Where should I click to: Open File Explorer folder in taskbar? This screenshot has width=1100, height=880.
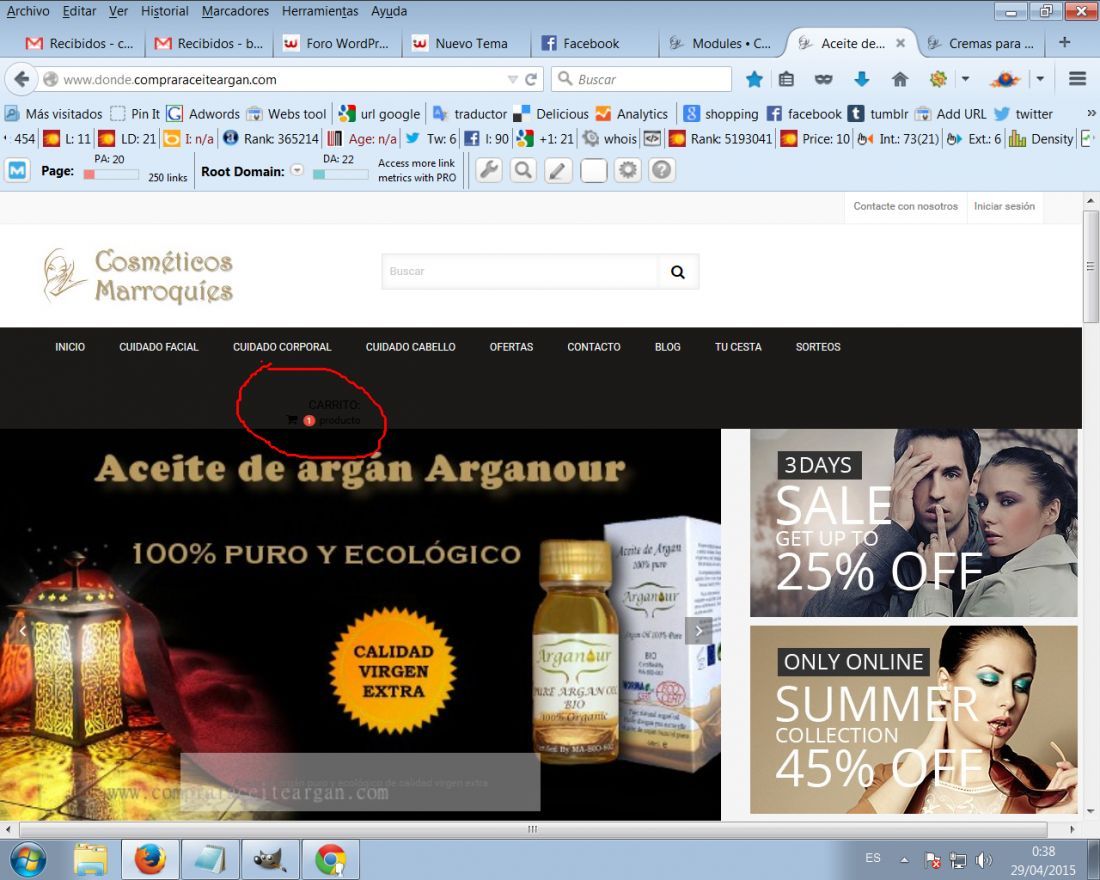tap(90, 859)
